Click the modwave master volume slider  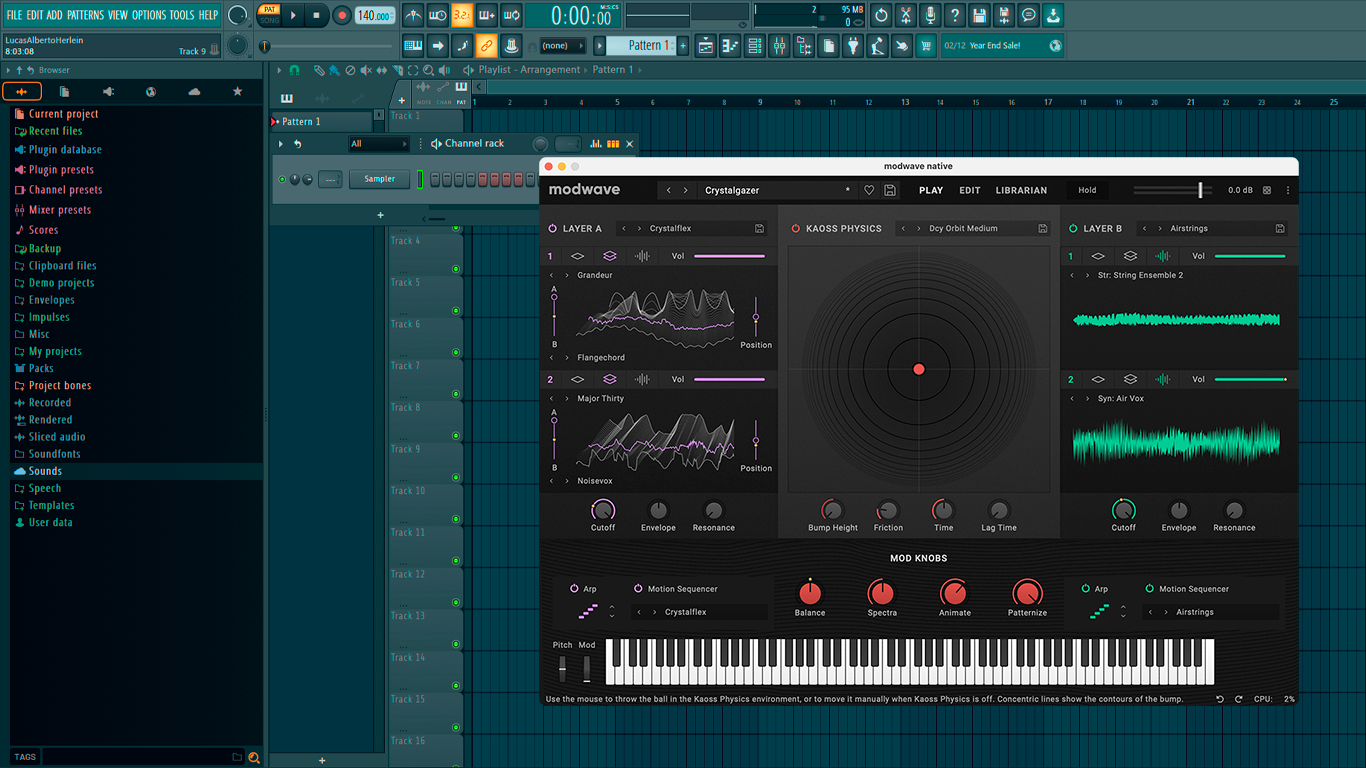(1173, 190)
